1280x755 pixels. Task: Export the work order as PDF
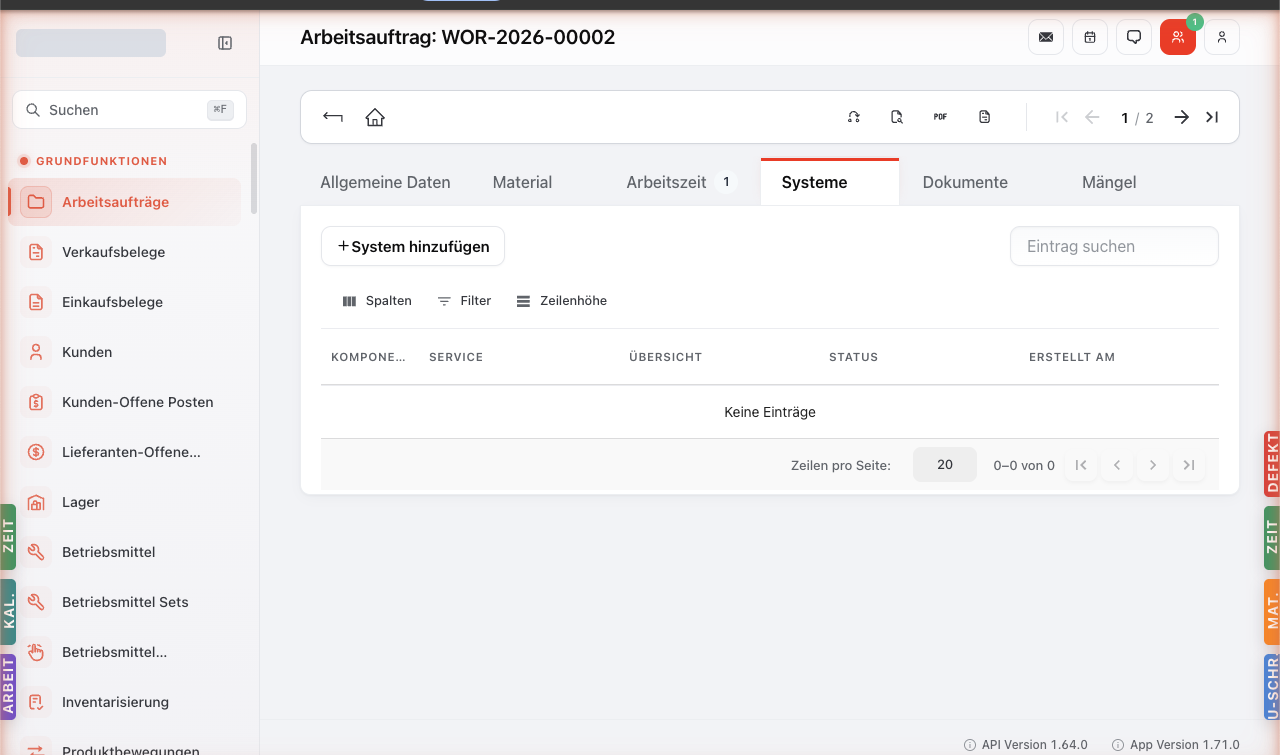click(940, 117)
